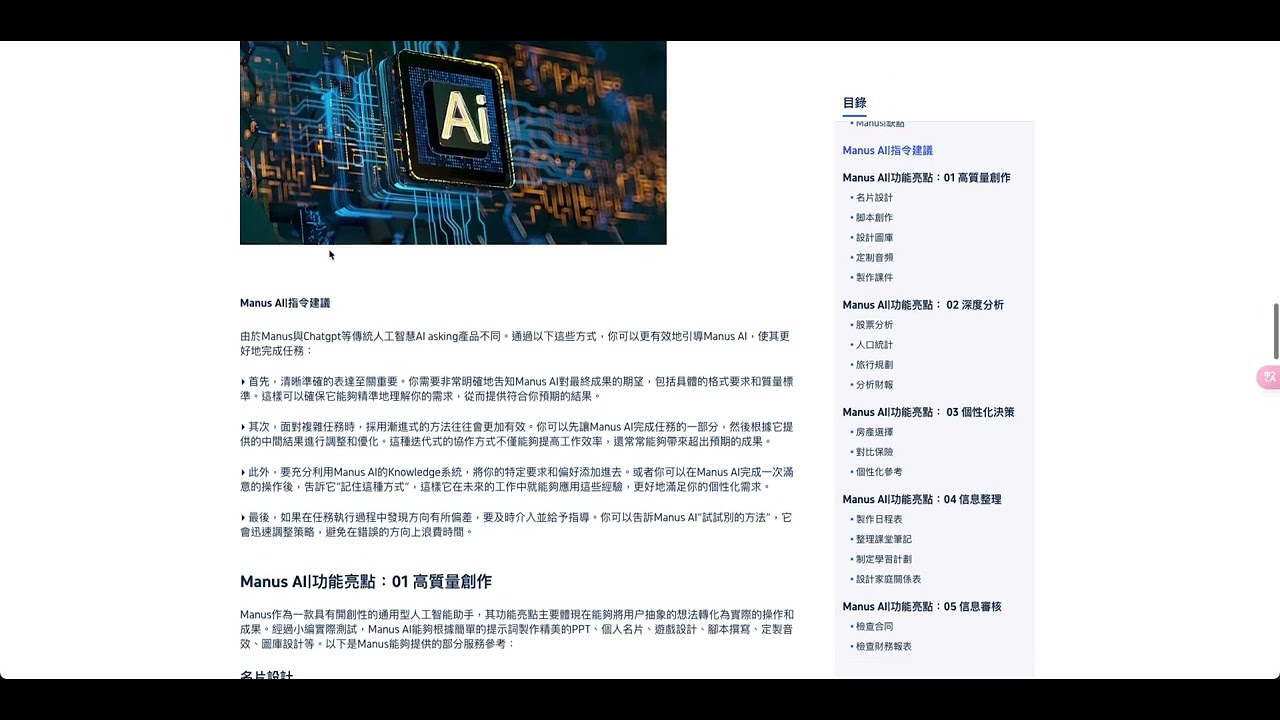
Task: Go to '定制音頻' contents entry
Action: tap(874, 258)
